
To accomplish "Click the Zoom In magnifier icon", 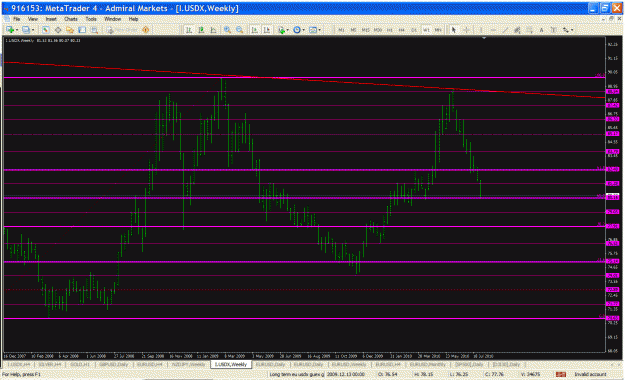I will click(x=227, y=30).
